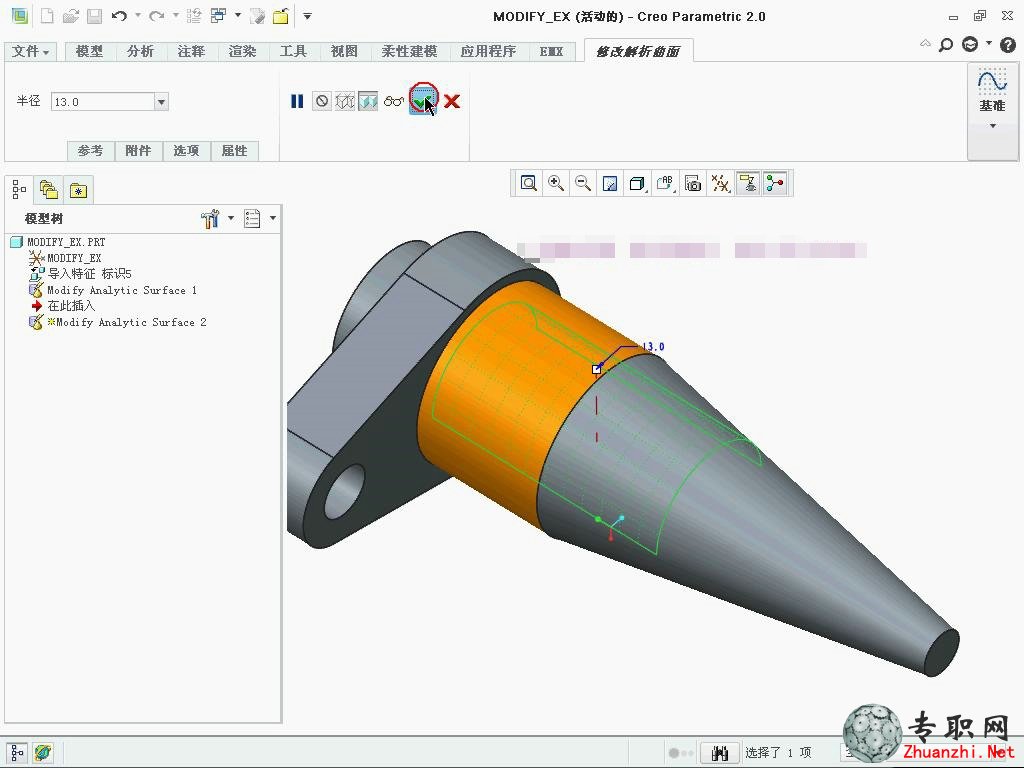The width and height of the screenshot is (1024, 768).
Task: Switch to the 工具 ribbon tab
Action: pyautogui.click(x=293, y=51)
